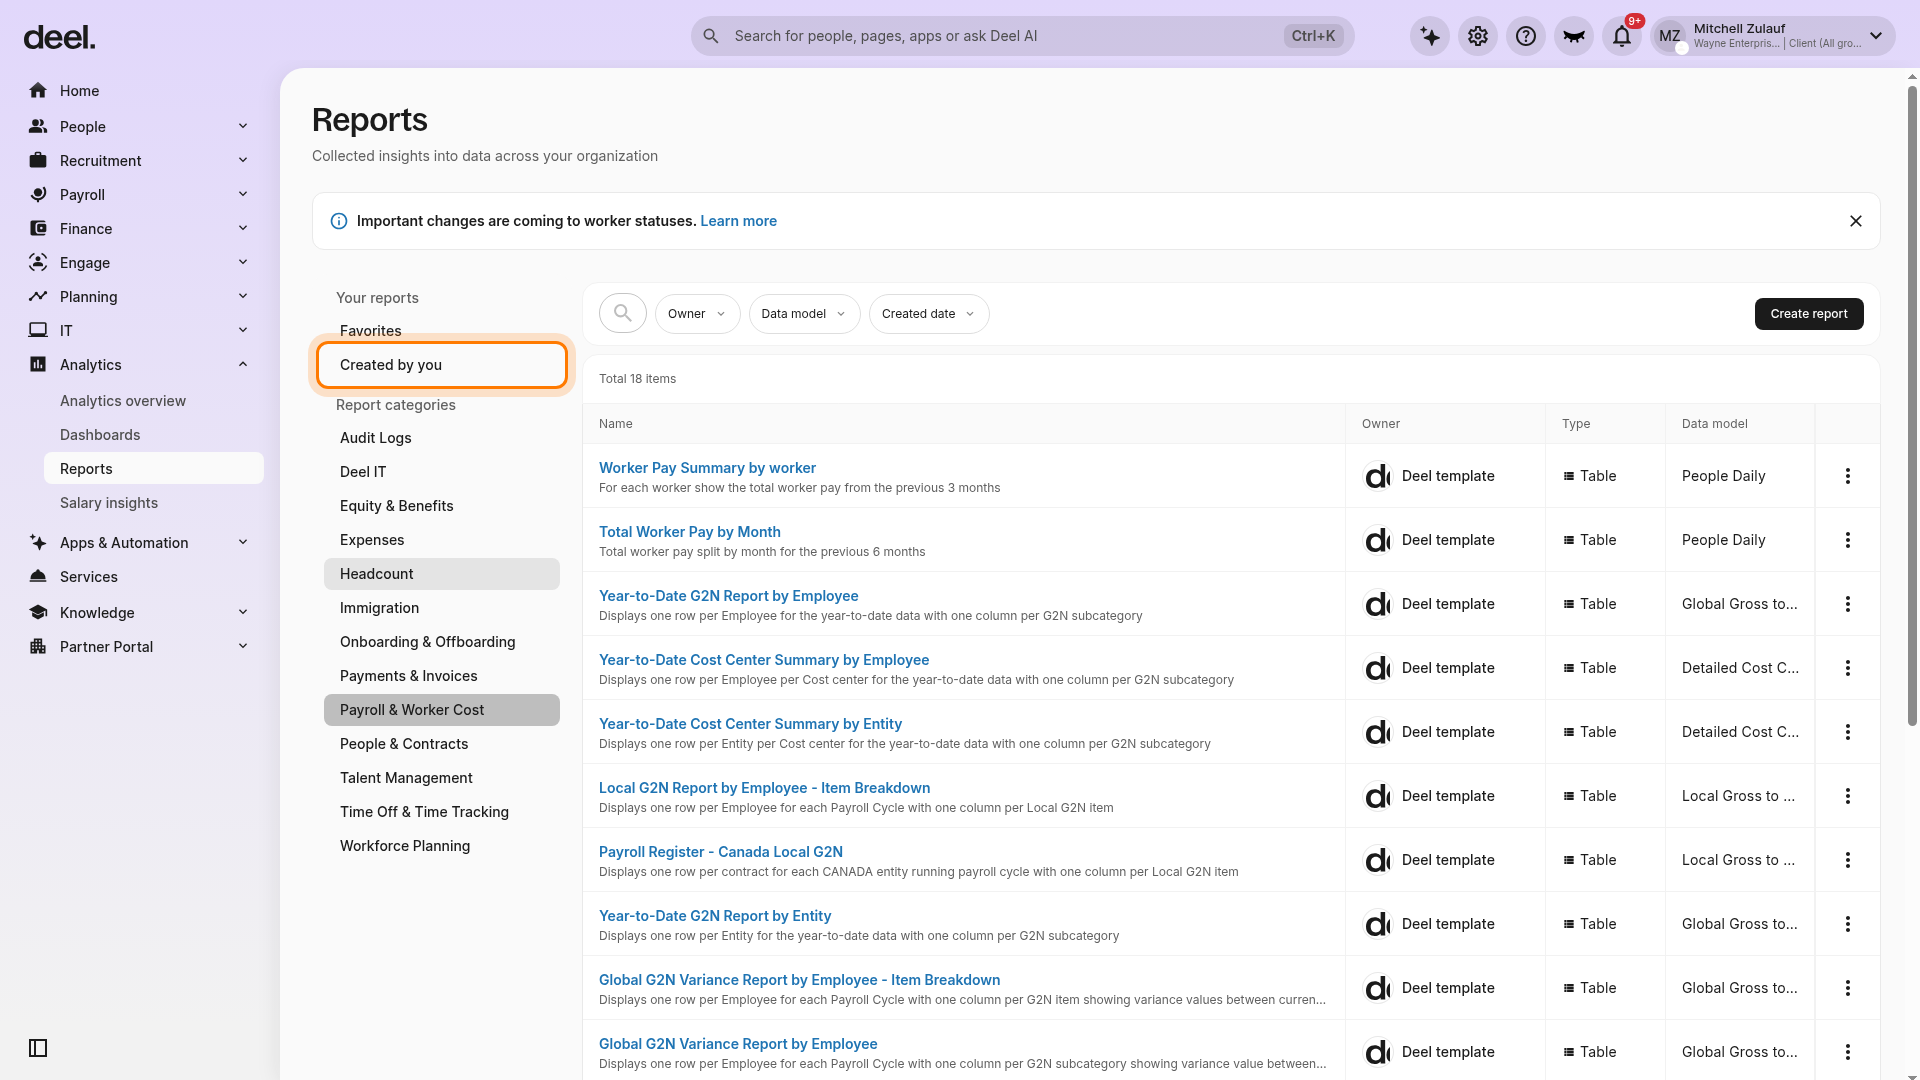Expand the Partner Portal menu chevron
1920x1080 pixels.
(243, 646)
